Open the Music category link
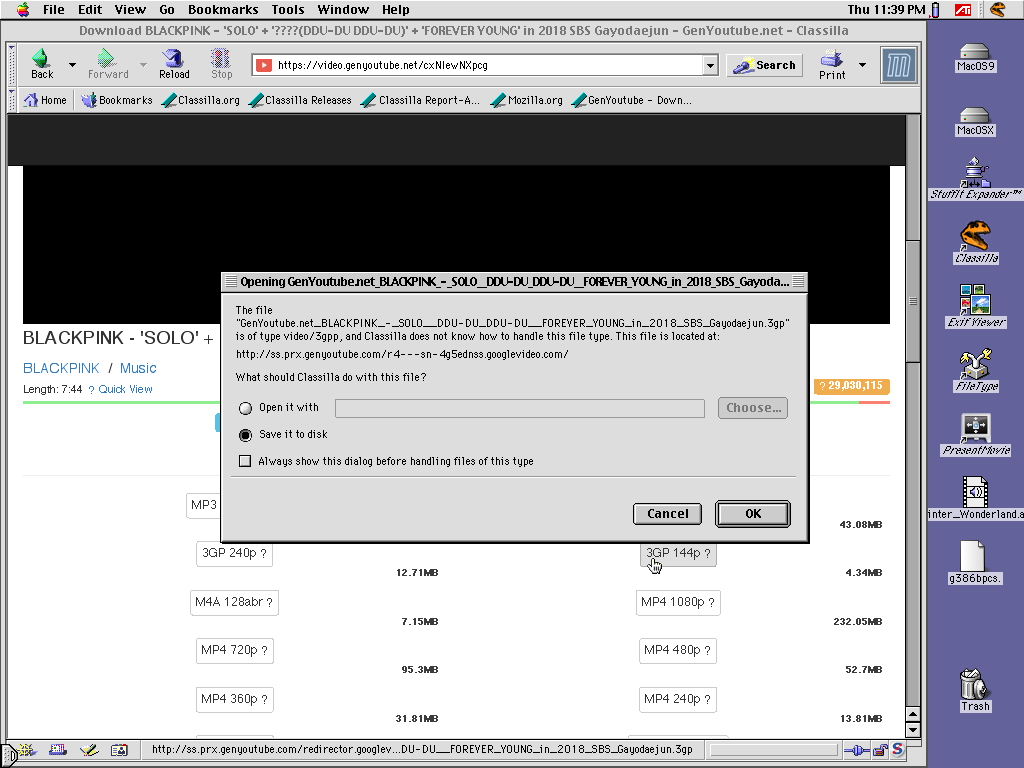This screenshot has width=1024, height=768. coord(138,368)
